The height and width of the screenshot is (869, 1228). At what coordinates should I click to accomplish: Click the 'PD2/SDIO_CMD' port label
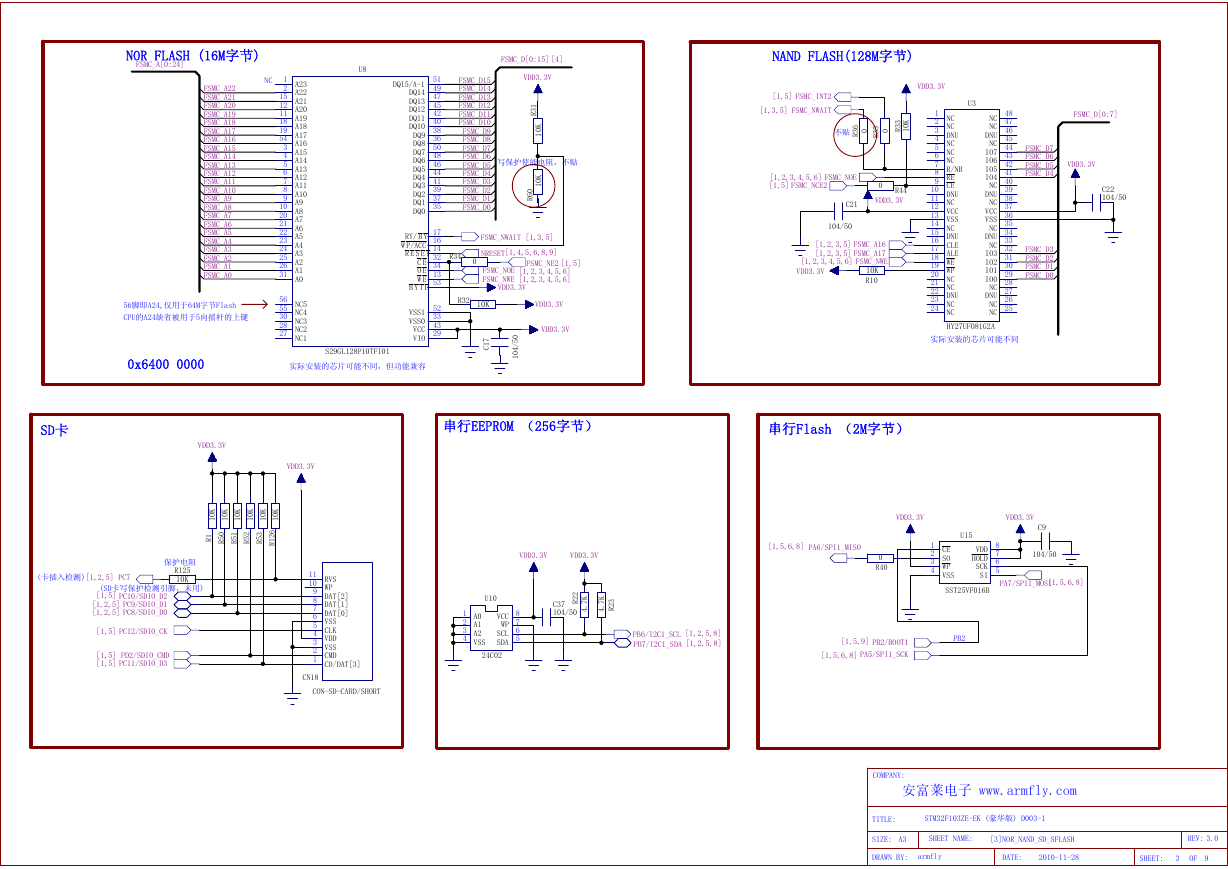click(x=145, y=655)
